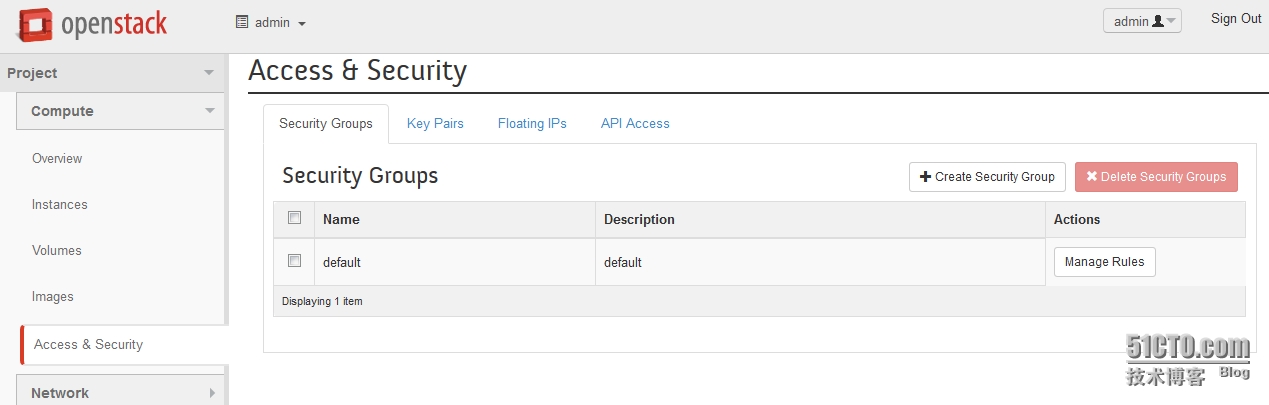1269x405 pixels.
Task: Click the project list icon beside admin
Action: click(241, 22)
